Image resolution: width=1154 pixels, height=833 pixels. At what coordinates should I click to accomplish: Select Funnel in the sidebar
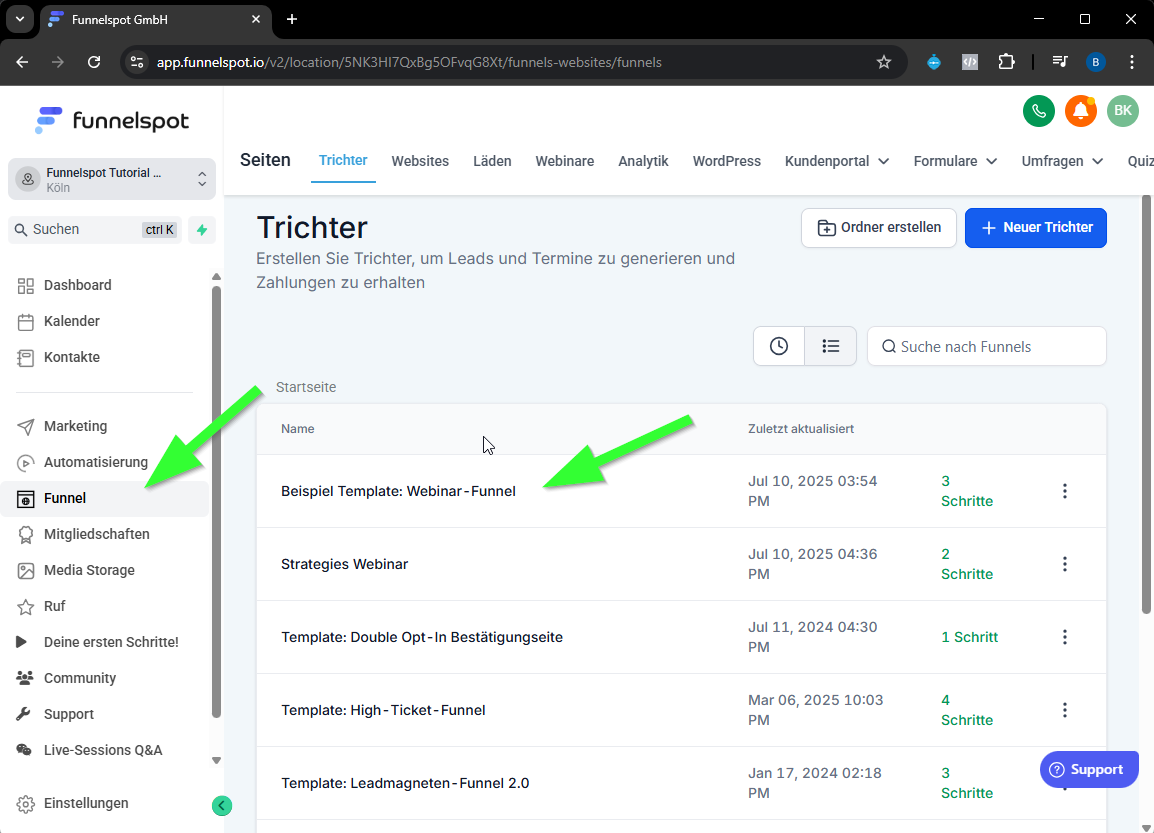(x=105, y=499)
